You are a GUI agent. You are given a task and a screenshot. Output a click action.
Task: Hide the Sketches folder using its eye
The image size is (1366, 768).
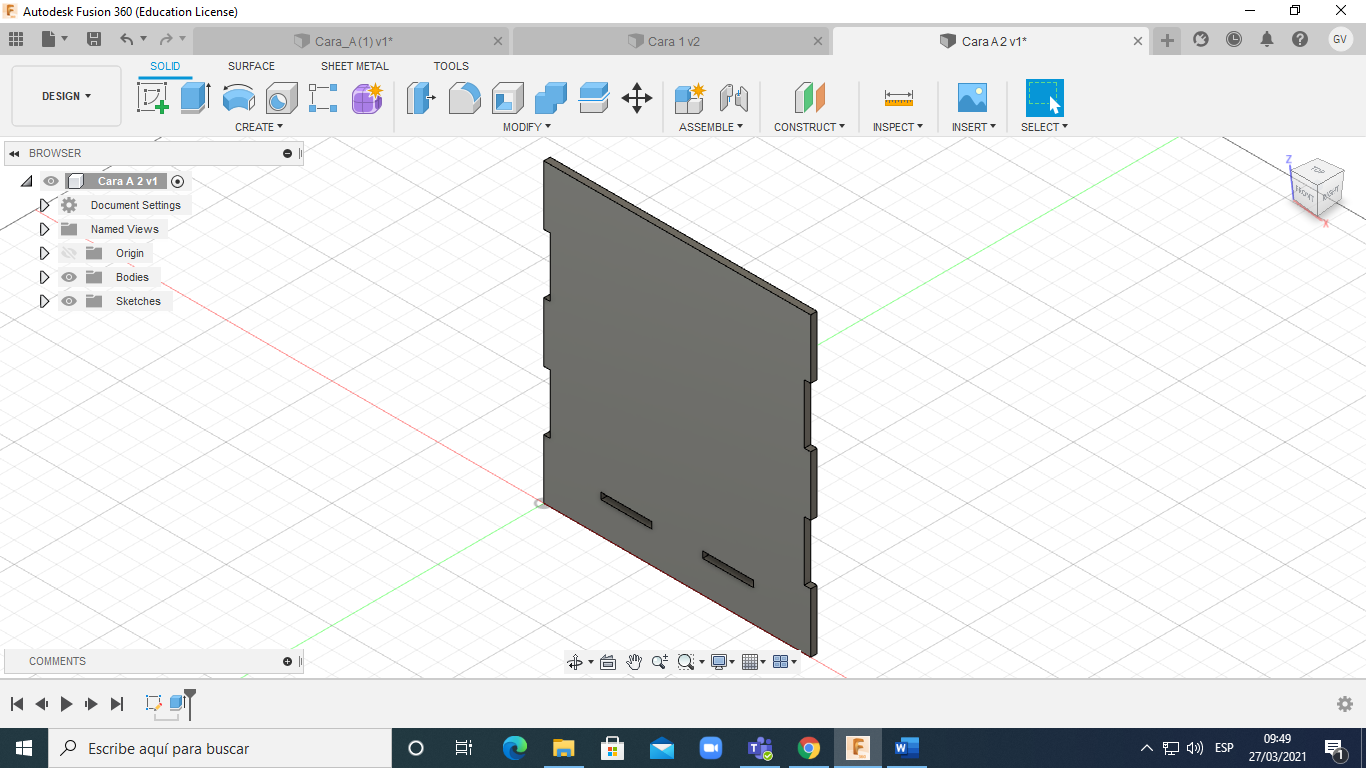pyautogui.click(x=69, y=301)
